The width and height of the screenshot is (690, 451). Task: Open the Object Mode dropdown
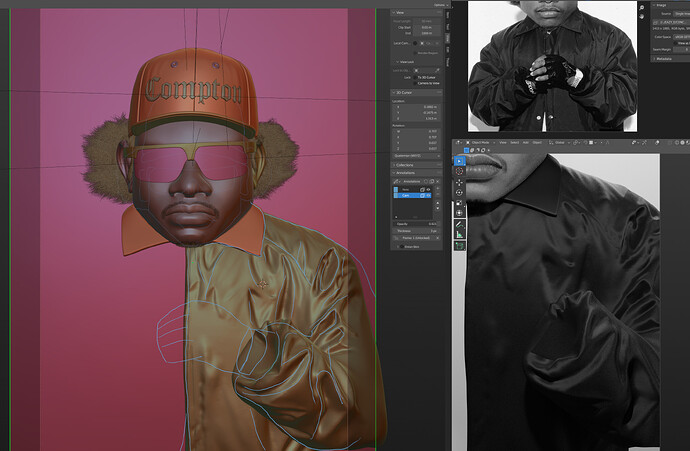[x=480, y=143]
